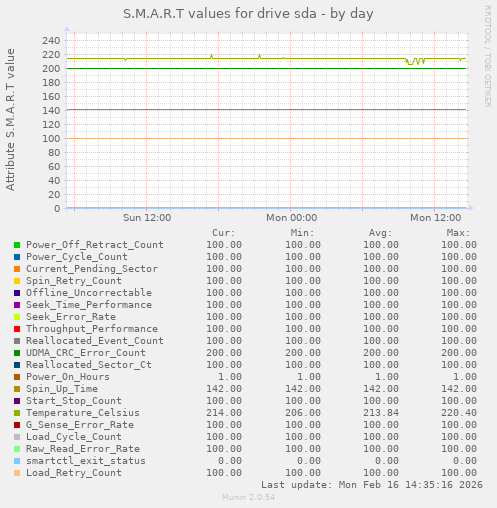
Task: Click the Power_On_Hours brown swatch
Action: tap(17, 377)
